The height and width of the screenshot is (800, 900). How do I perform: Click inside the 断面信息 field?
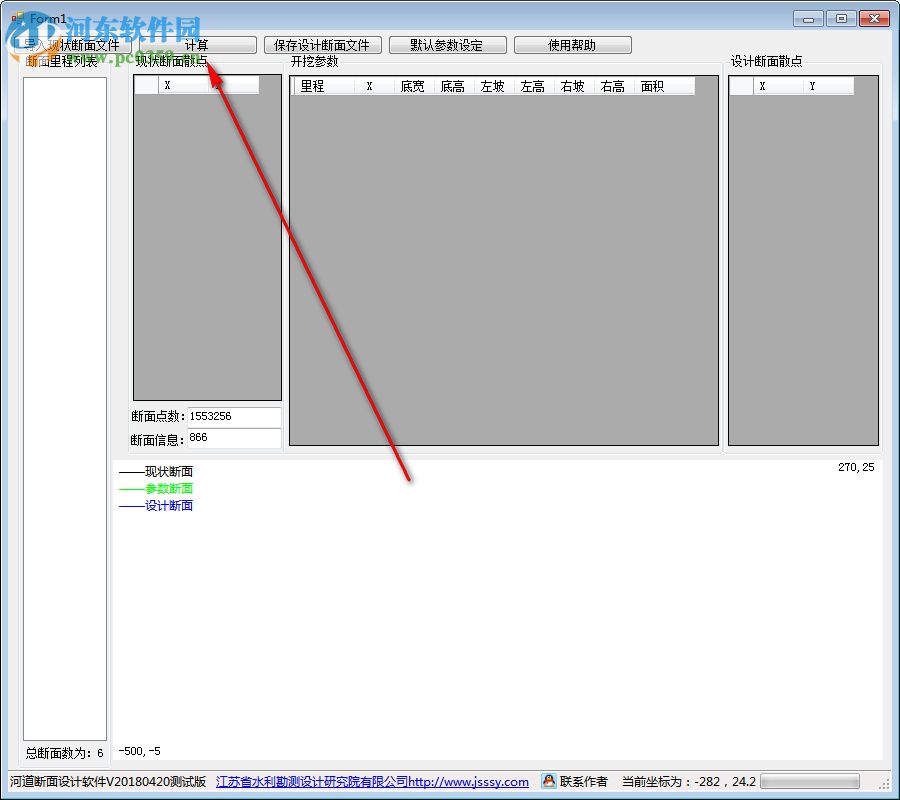[234, 438]
